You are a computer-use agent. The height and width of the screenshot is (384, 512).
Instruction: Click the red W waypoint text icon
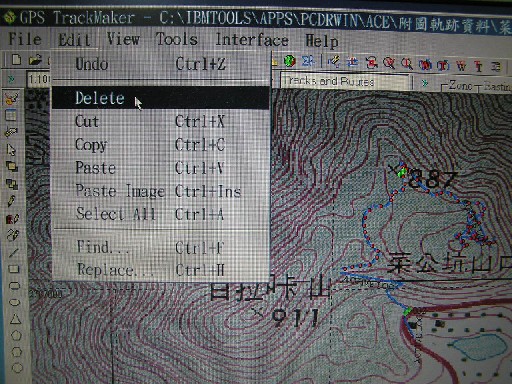coord(461,66)
